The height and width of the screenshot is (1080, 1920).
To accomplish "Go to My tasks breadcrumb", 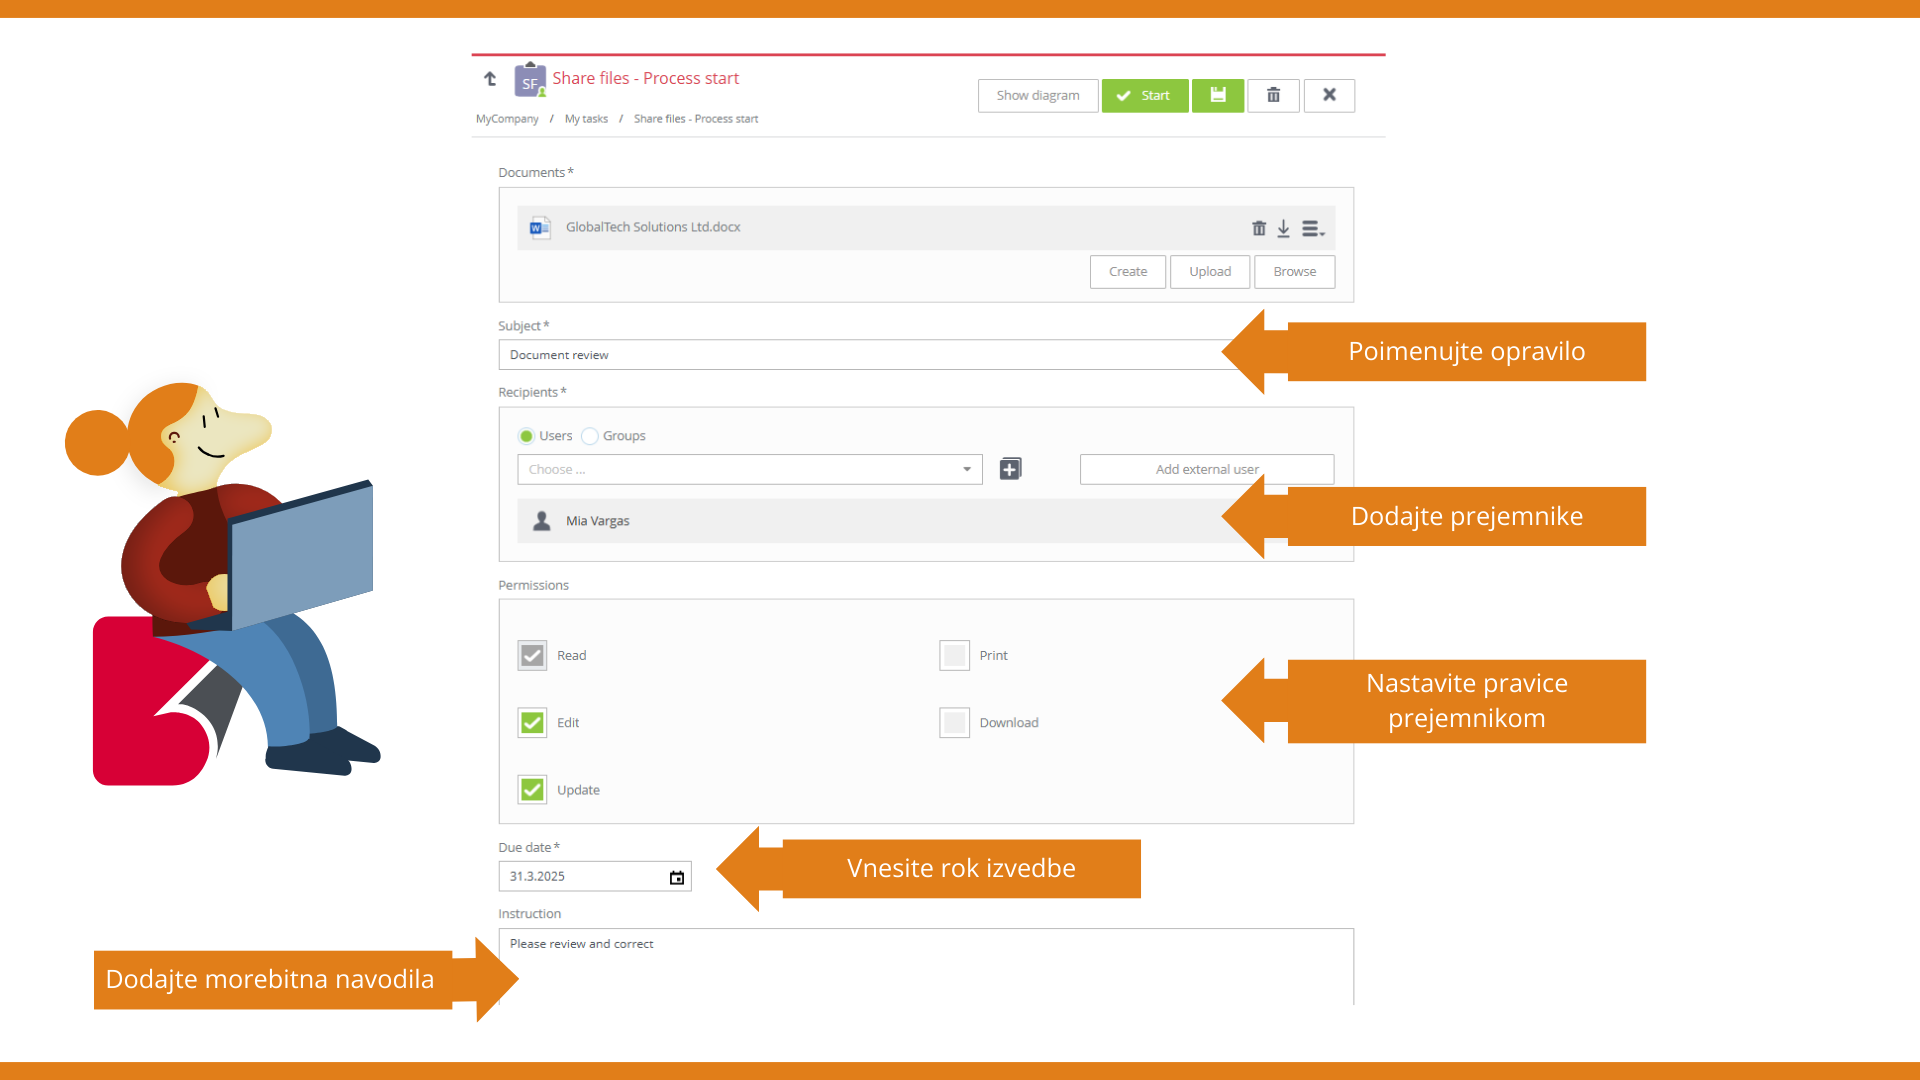I will coord(586,119).
